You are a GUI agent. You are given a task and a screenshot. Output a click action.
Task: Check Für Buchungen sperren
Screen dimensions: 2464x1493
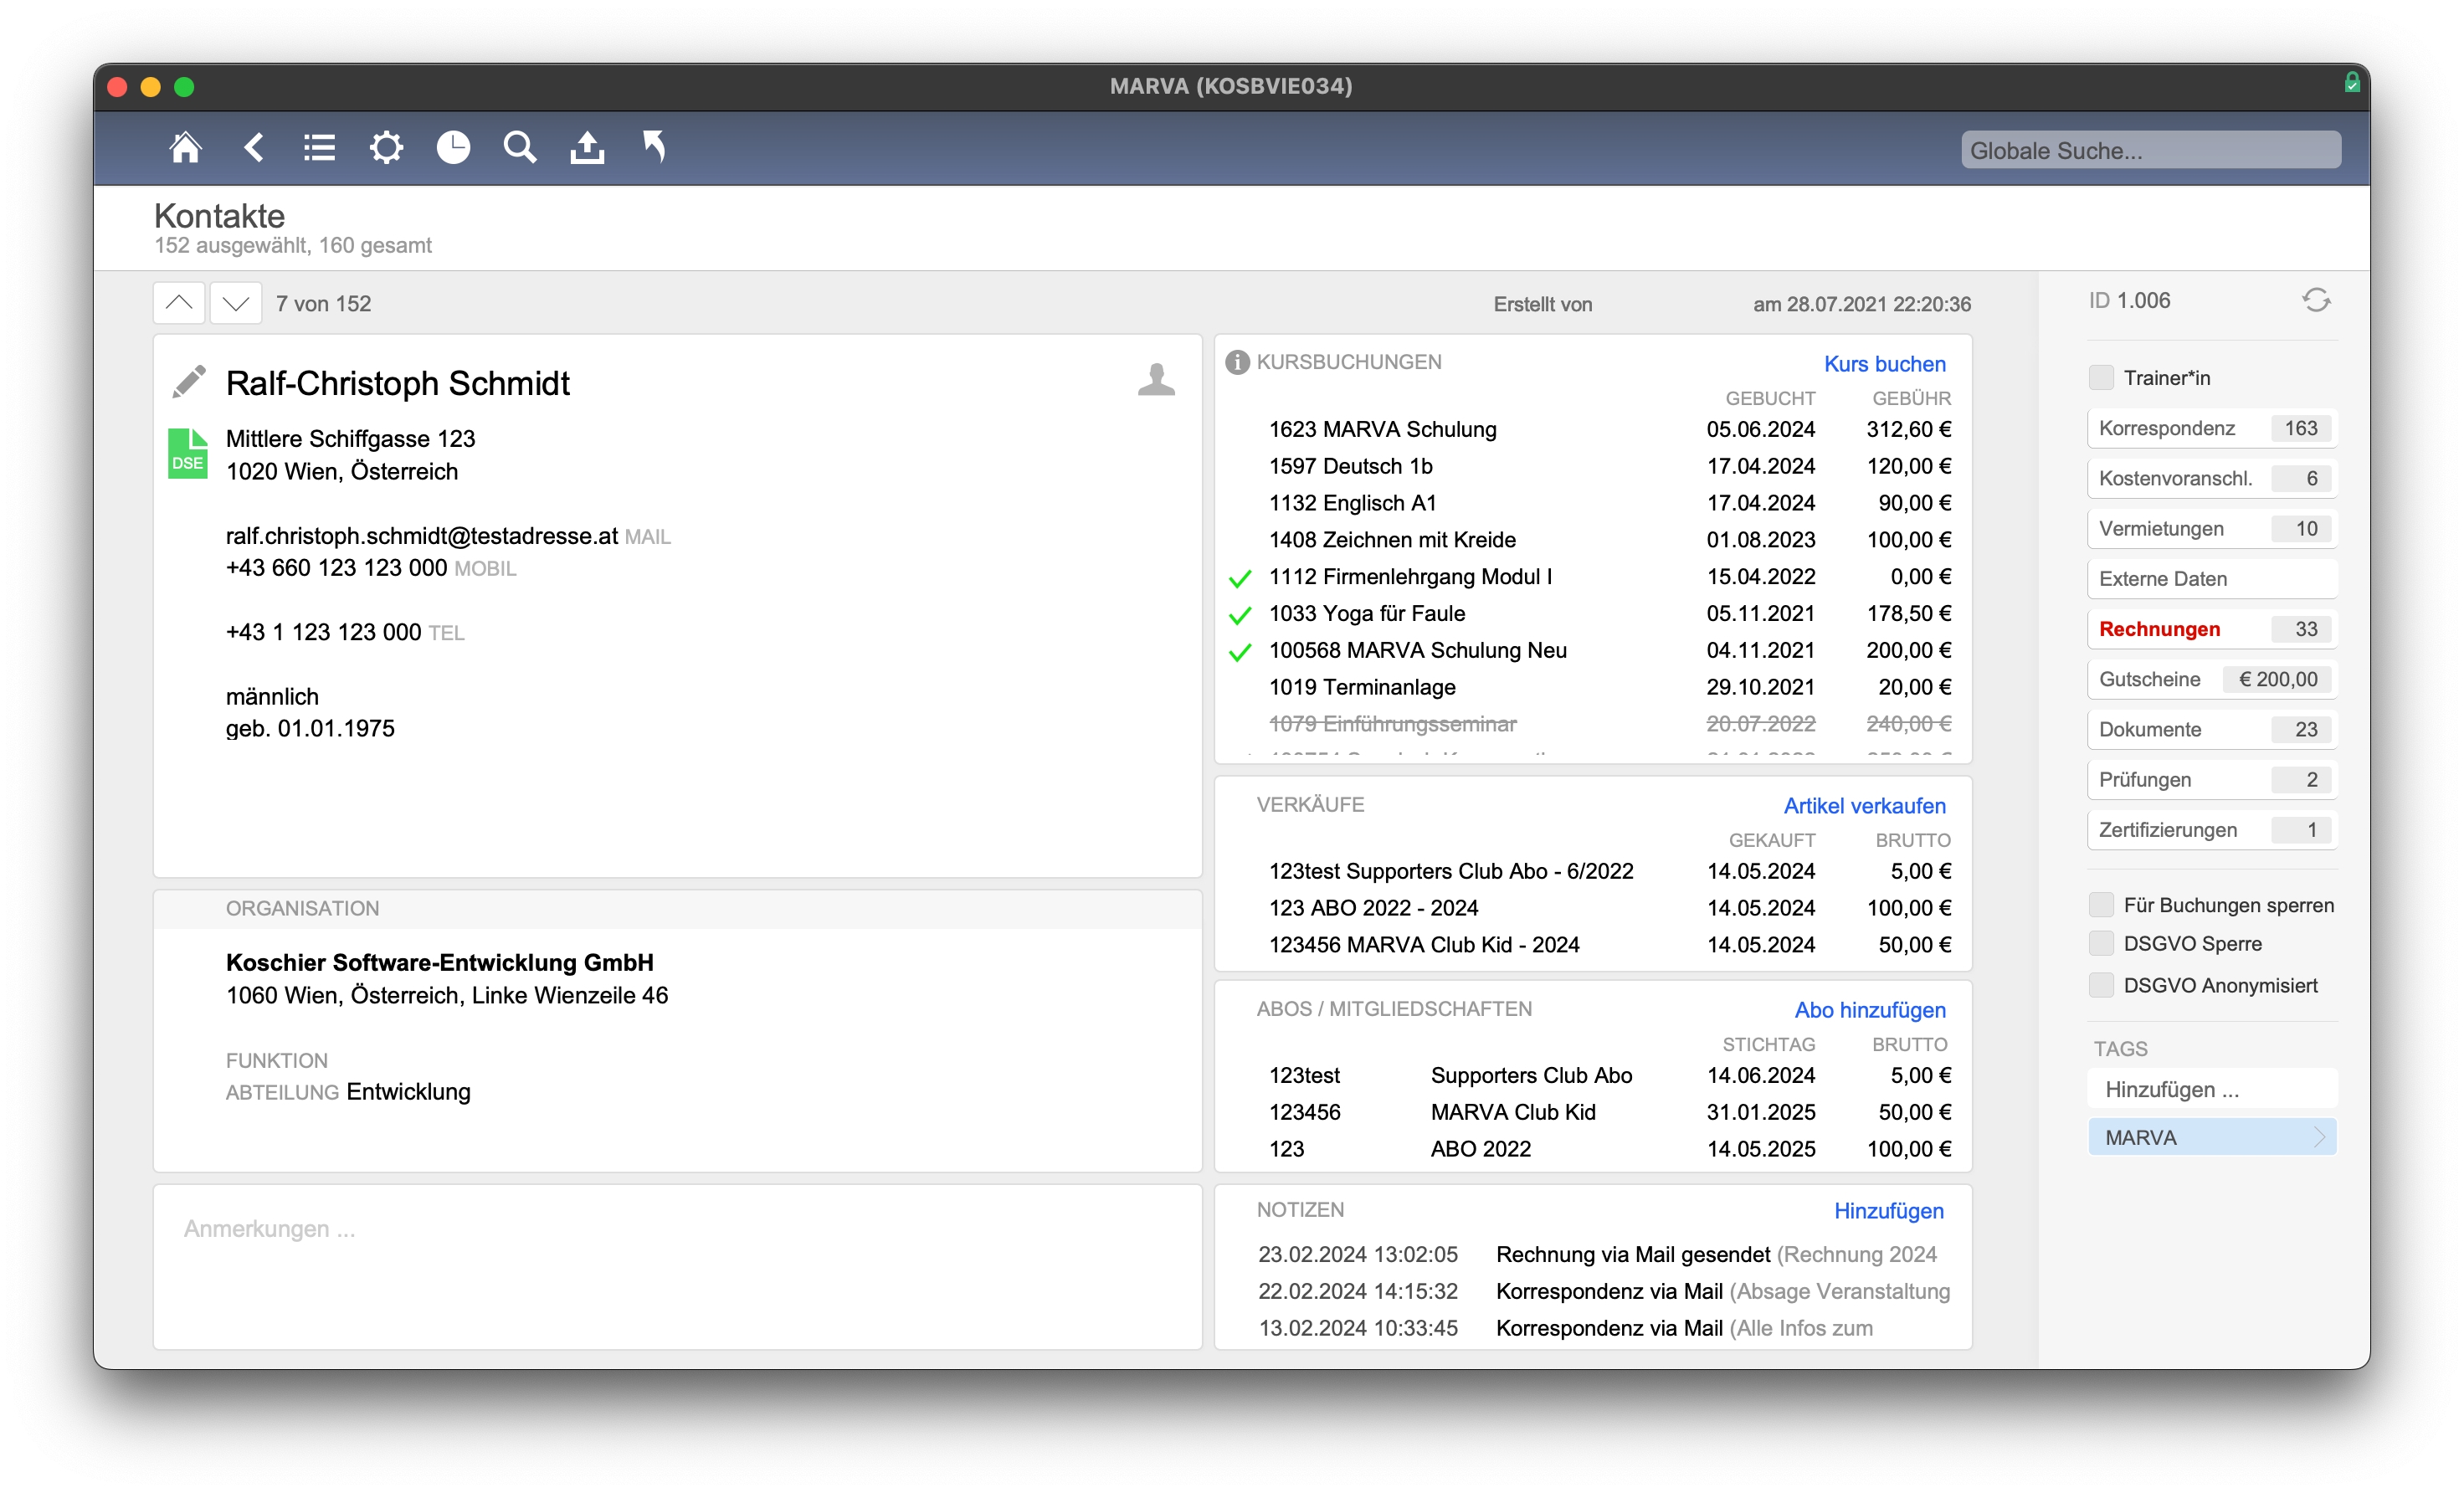coord(2100,904)
